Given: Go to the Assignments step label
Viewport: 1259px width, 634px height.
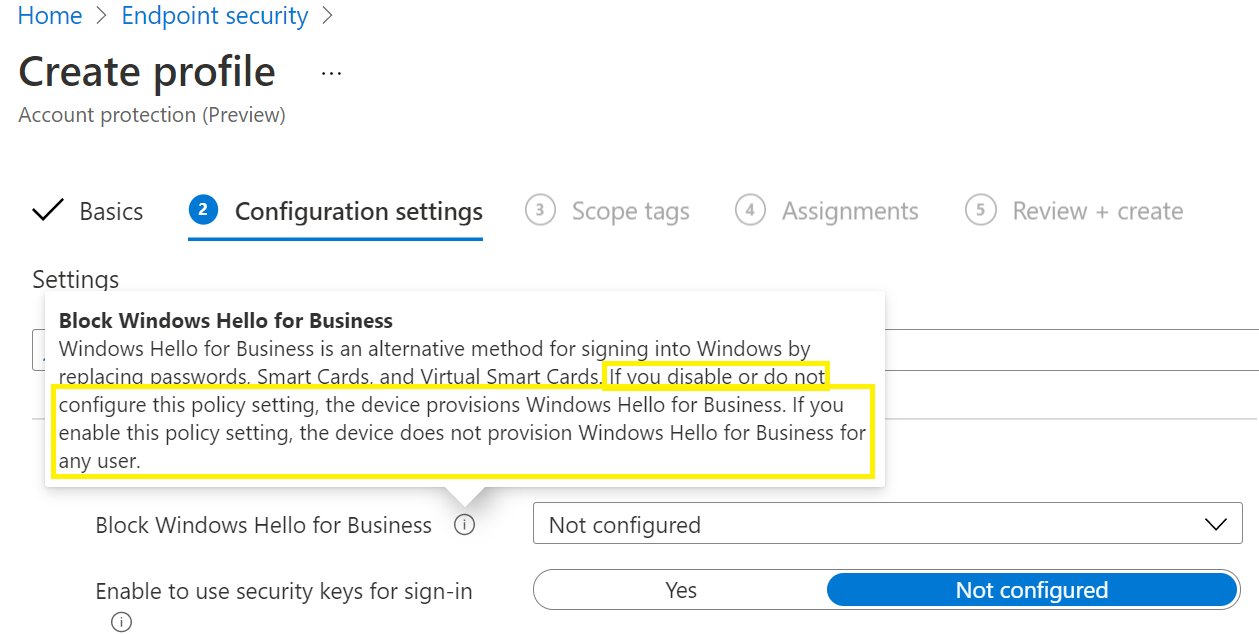Looking at the screenshot, I should pos(849,211).
